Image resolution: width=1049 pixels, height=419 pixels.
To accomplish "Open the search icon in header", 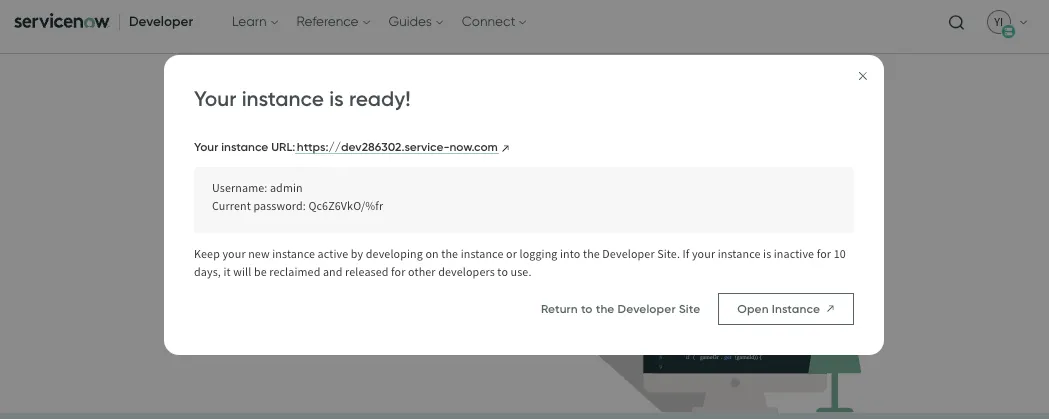I will 956,23.
